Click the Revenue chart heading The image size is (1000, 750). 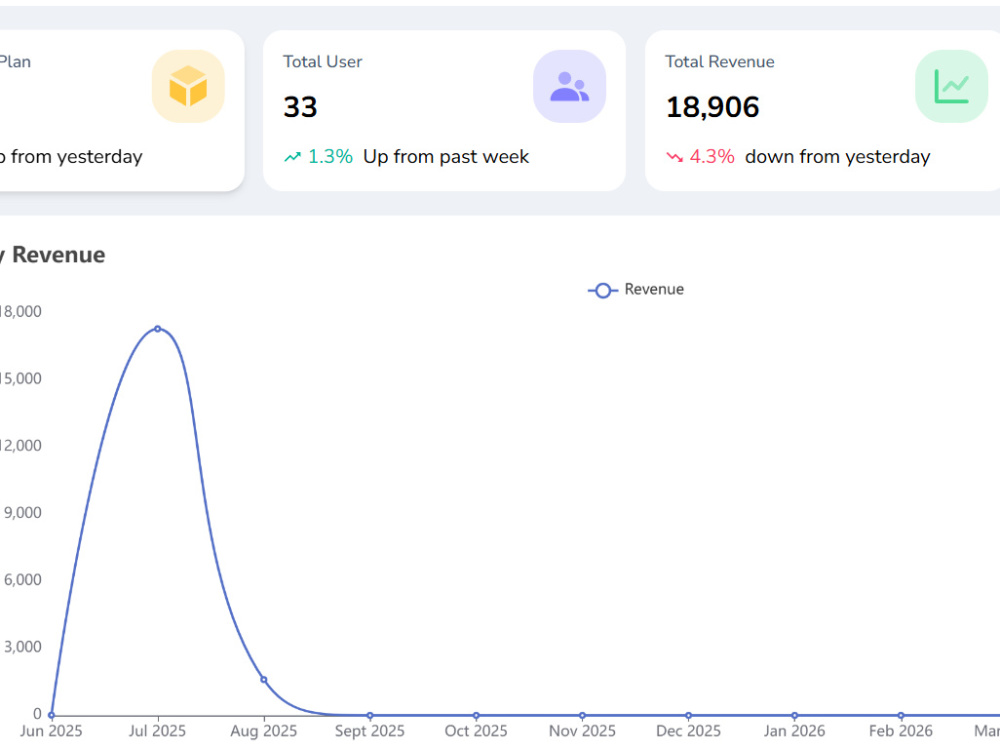coord(54,255)
